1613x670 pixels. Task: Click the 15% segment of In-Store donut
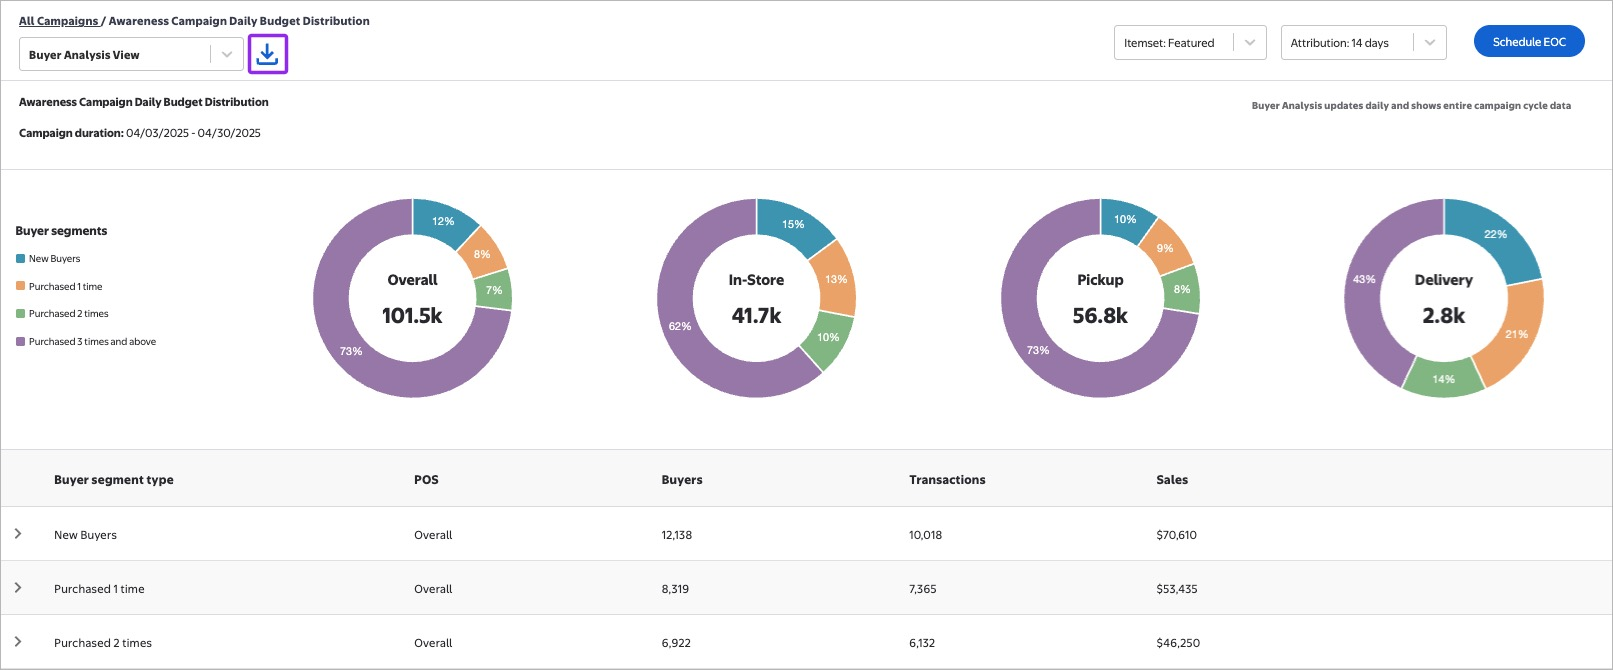792,224
